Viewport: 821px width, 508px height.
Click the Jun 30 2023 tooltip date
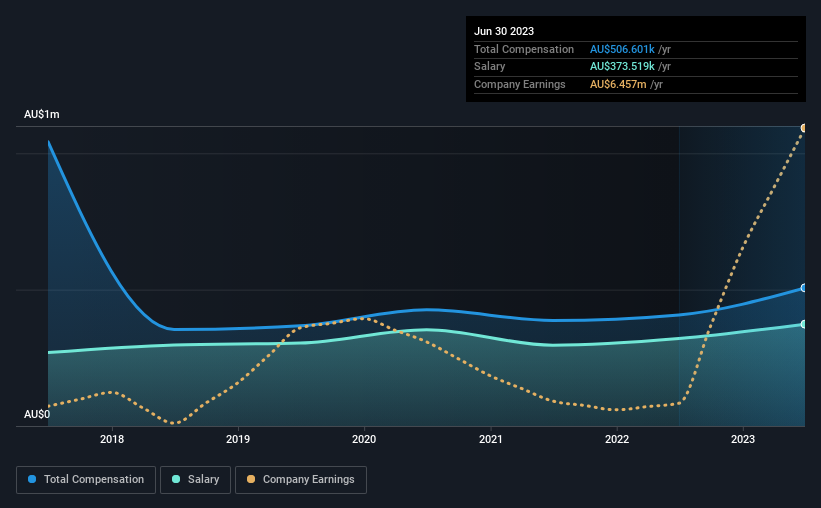tap(504, 31)
